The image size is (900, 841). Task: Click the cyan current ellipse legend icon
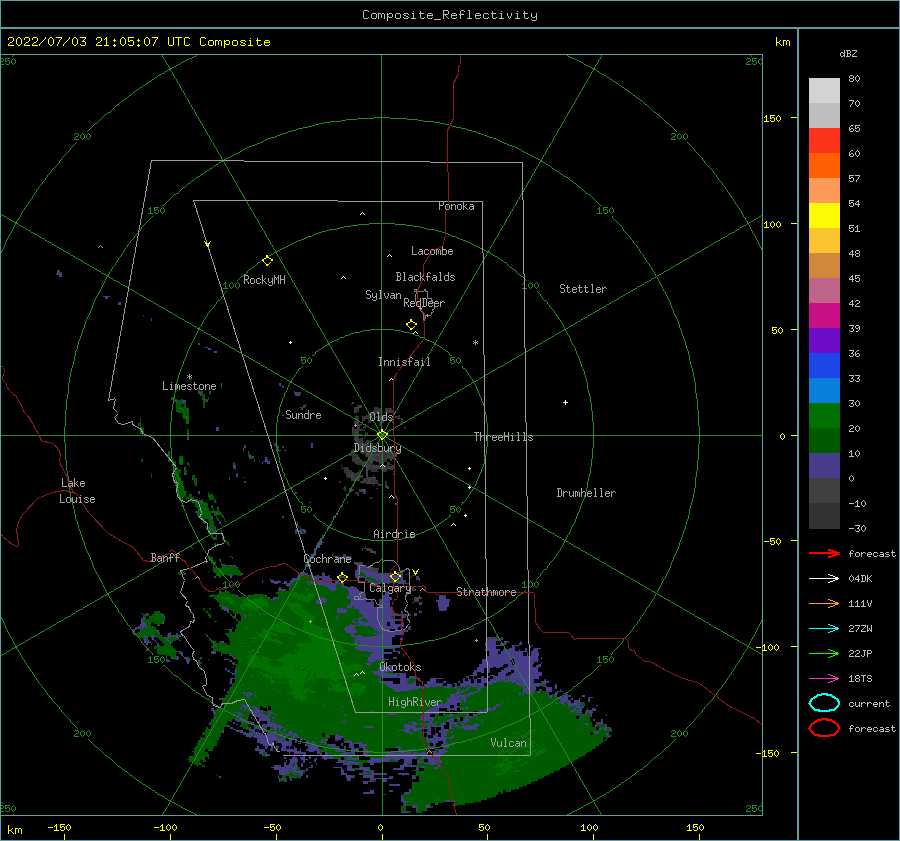824,703
